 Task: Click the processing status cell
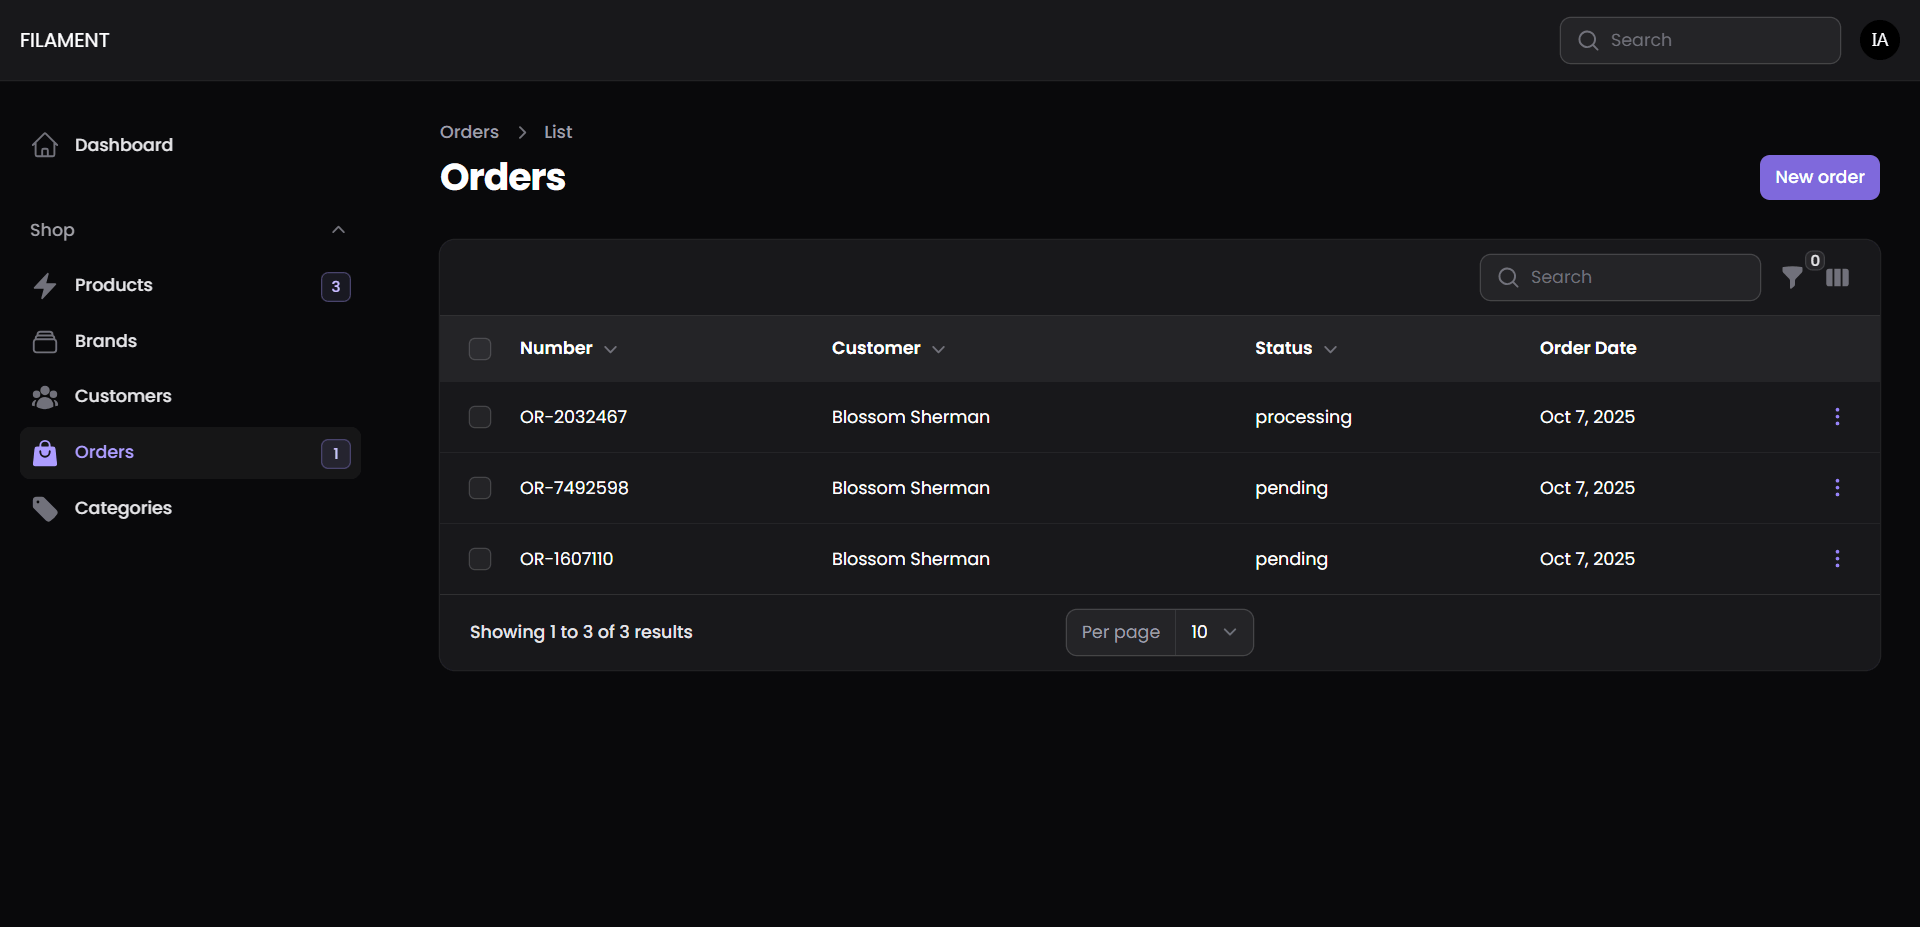point(1303,418)
